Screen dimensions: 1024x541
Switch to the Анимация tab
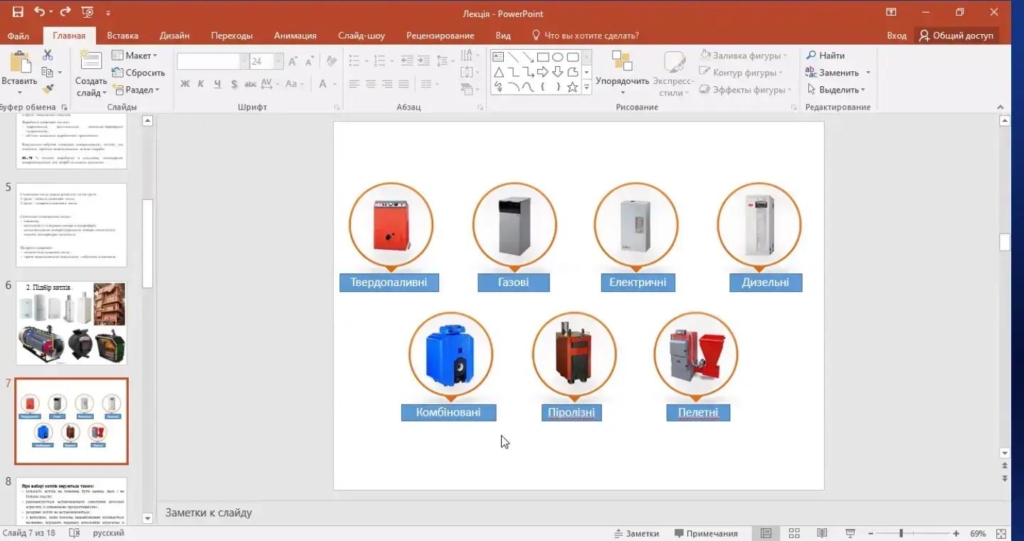(294, 35)
